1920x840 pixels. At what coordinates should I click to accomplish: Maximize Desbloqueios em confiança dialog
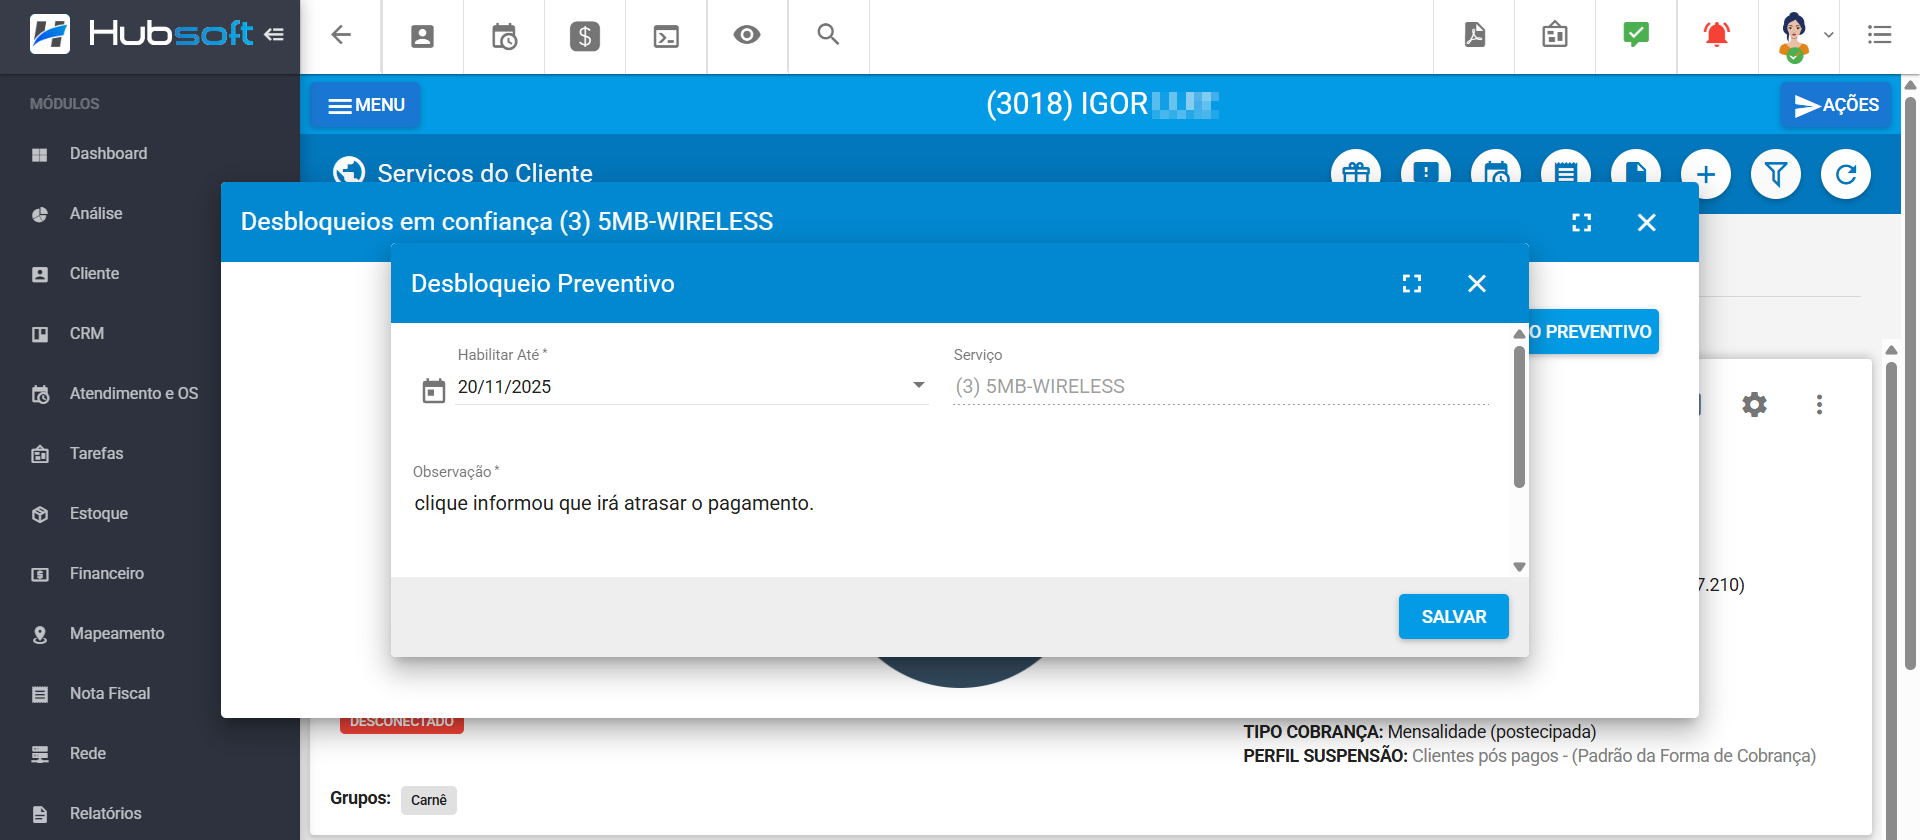point(1582,222)
